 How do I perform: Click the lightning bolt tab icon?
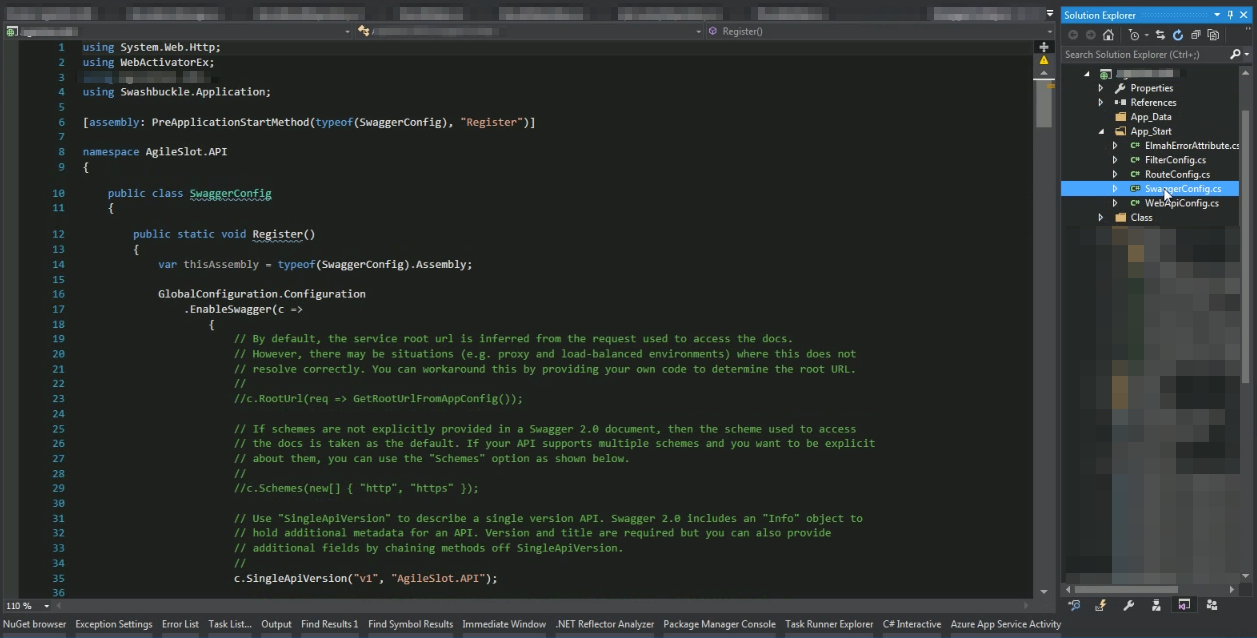click(1101, 605)
